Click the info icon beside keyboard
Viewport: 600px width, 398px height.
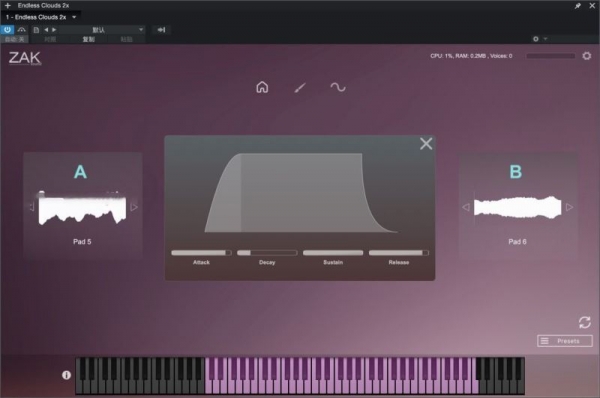pyautogui.click(x=66, y=375)
